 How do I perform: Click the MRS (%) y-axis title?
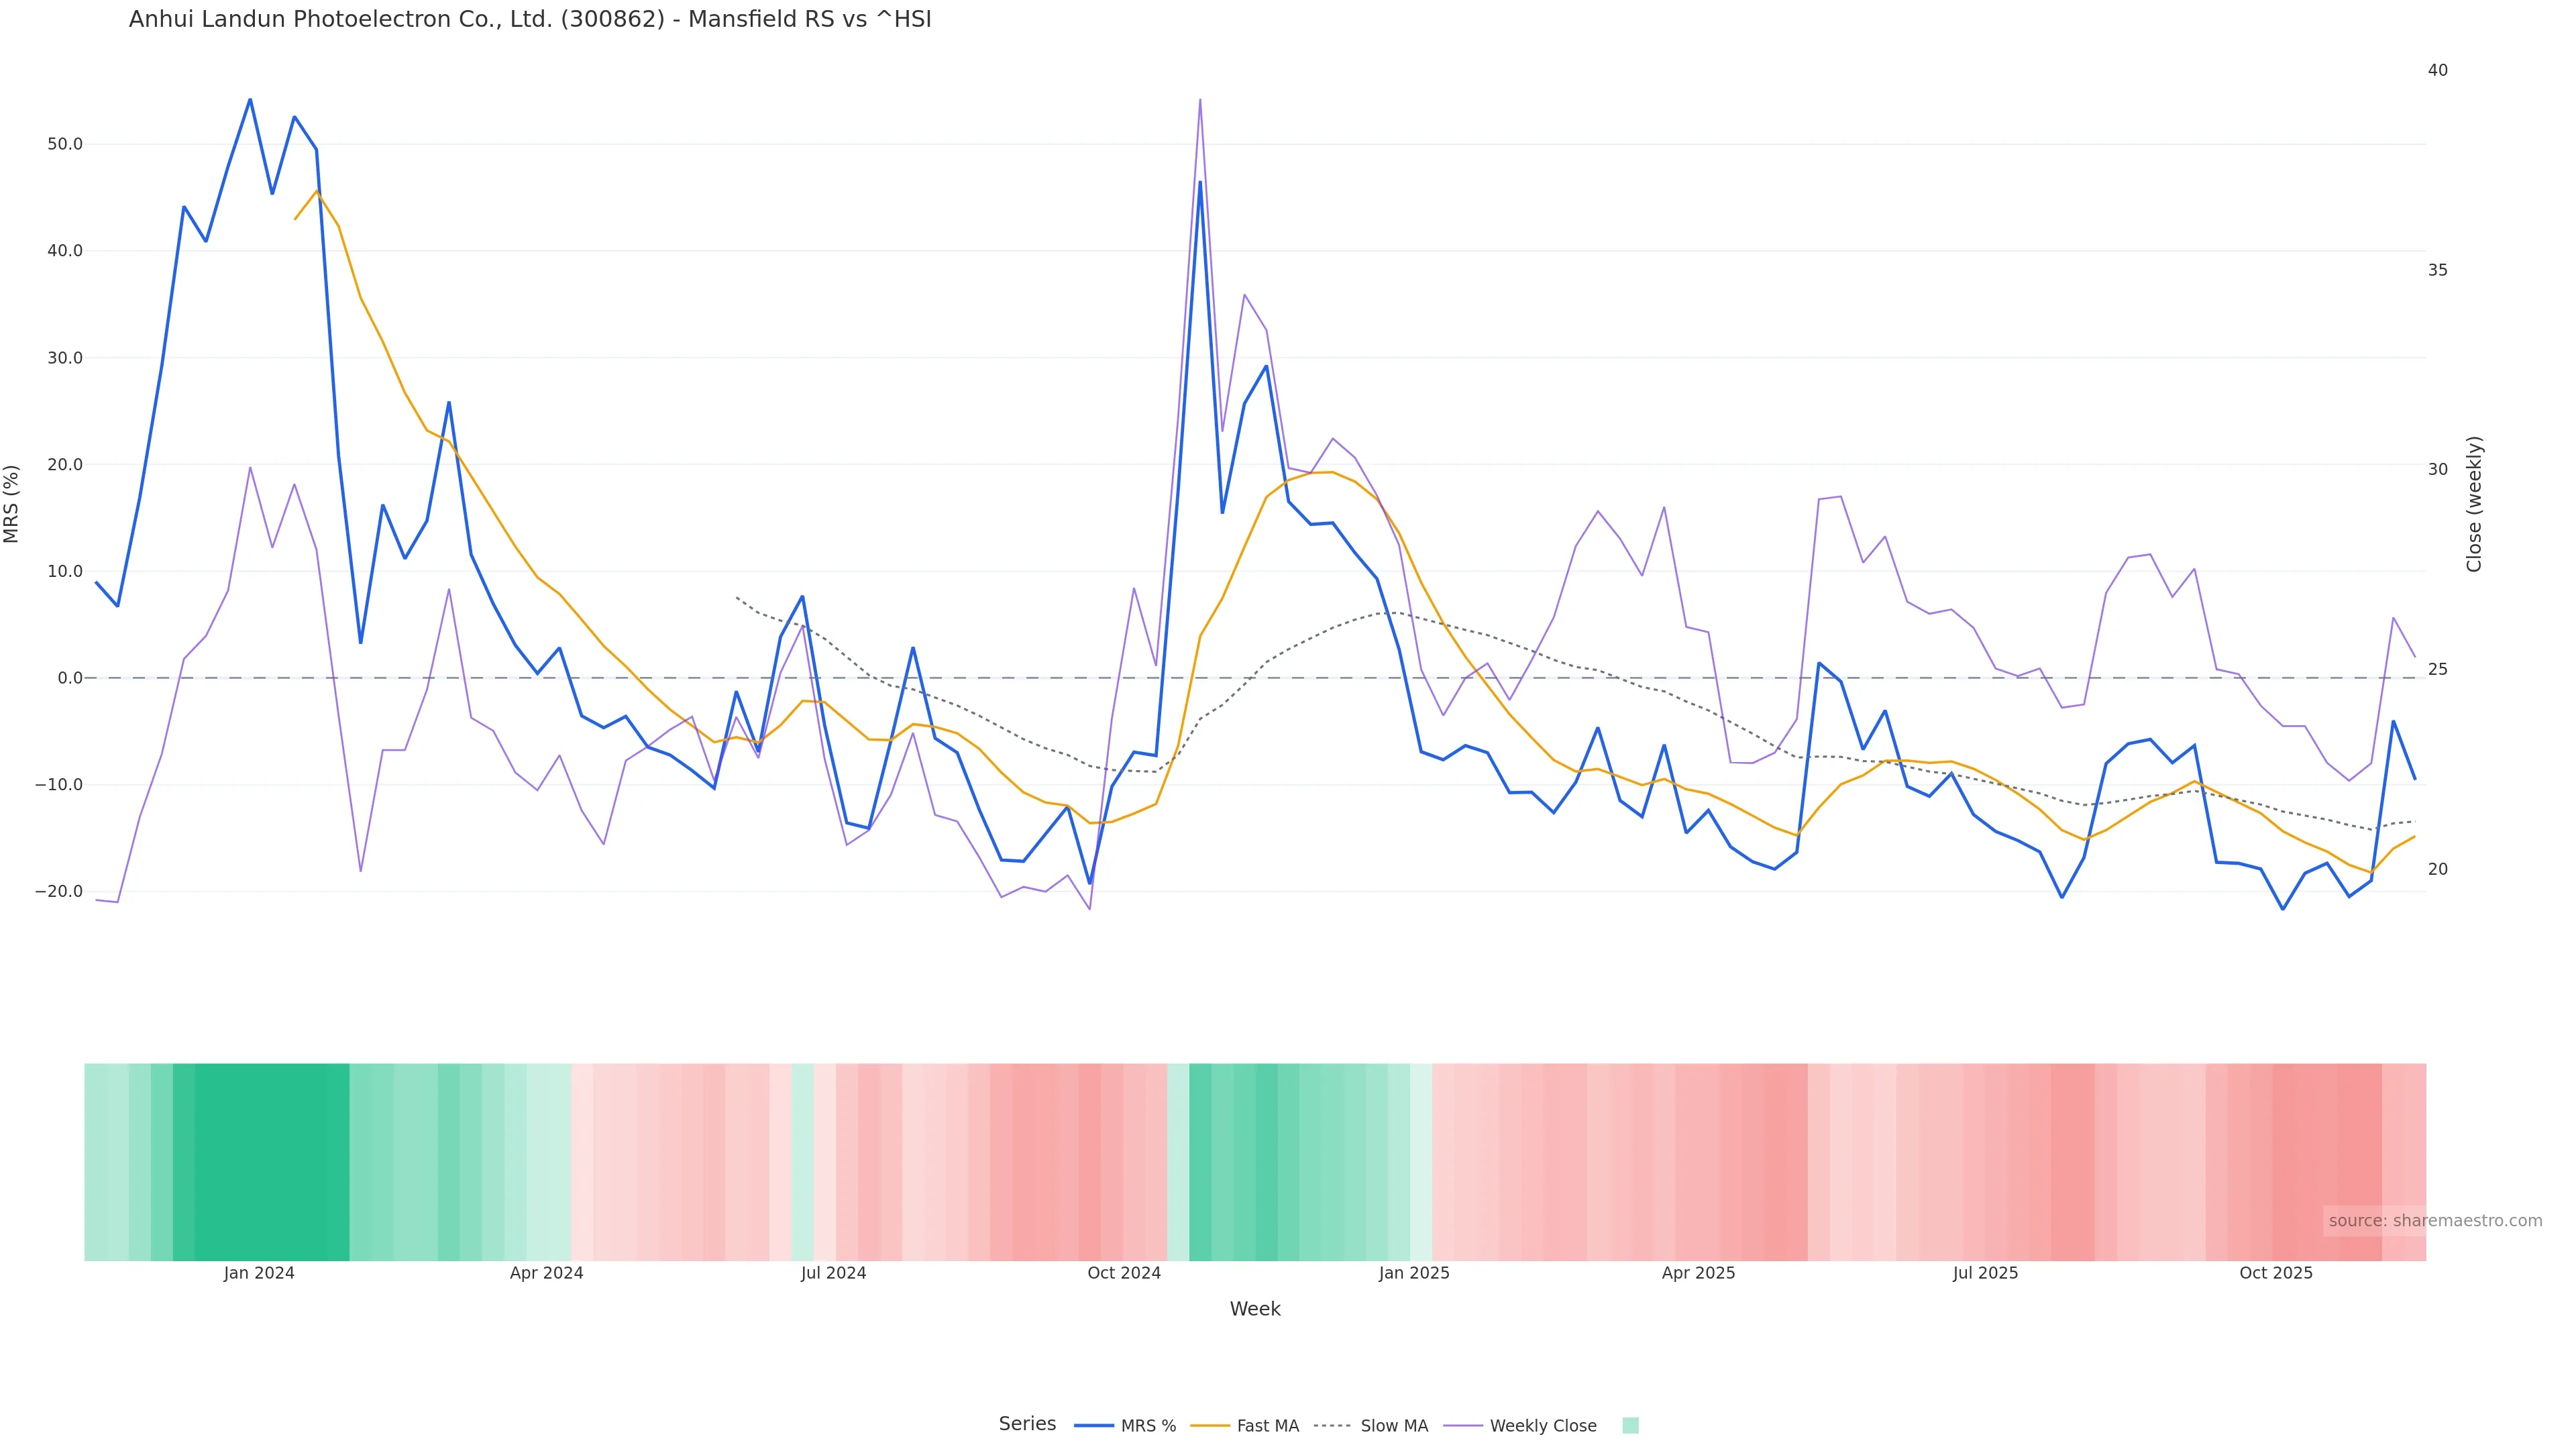(12, 504)
